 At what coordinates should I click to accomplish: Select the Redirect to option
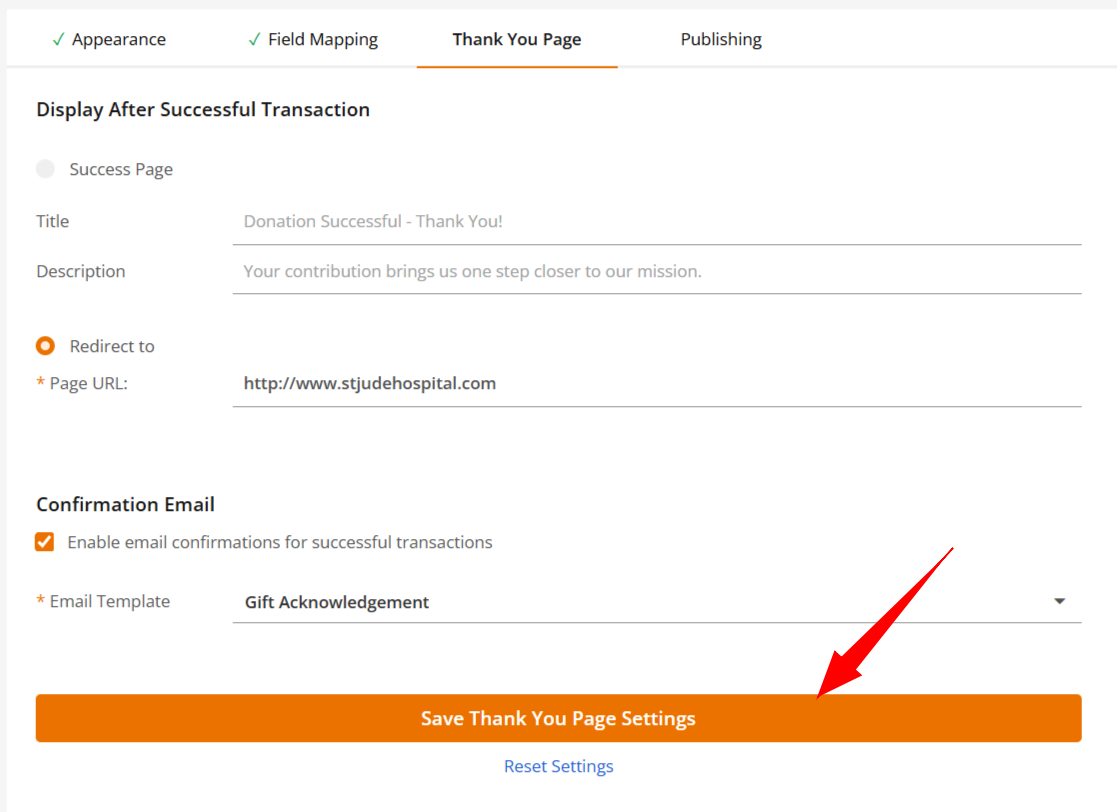click(44, 345)
